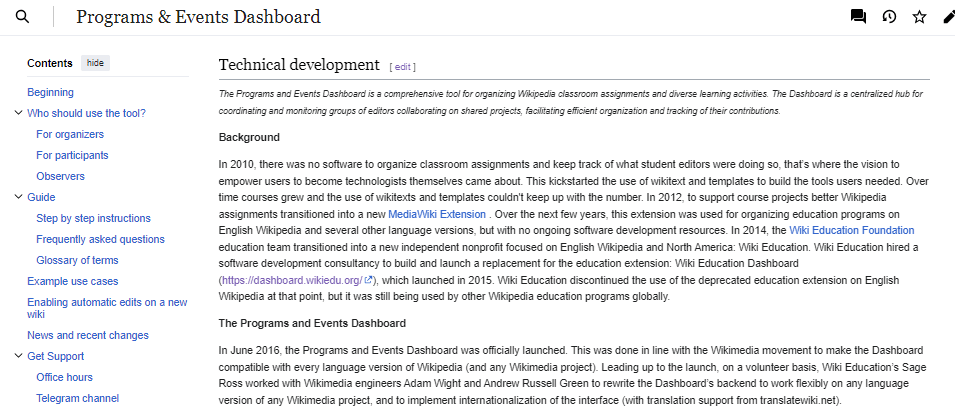This screenshot has width=955, height=413.
Task: Jump to Example use cases
Action: coord(73,281)
